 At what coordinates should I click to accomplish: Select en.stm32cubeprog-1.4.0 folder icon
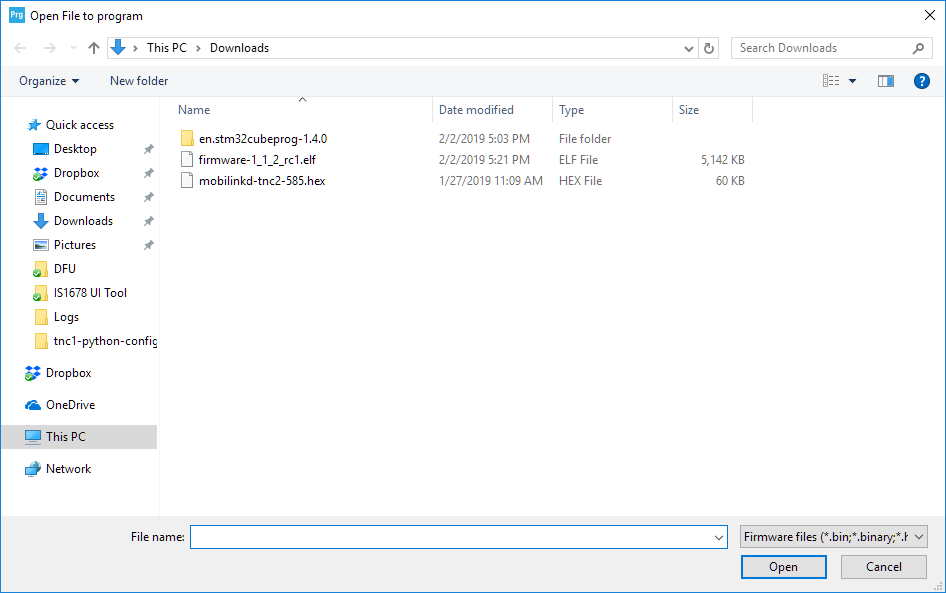(x=187, y=139)
